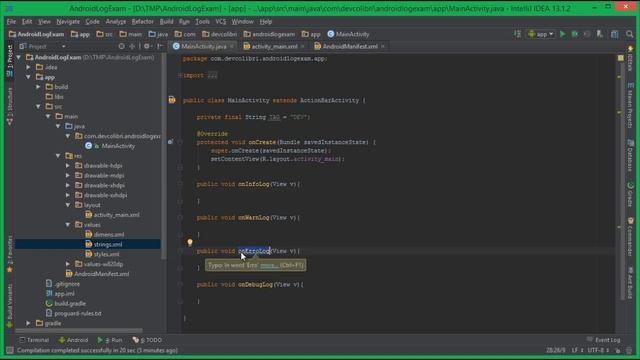
Task: Open the app run configuration dropdown
Action: (541, 34)
